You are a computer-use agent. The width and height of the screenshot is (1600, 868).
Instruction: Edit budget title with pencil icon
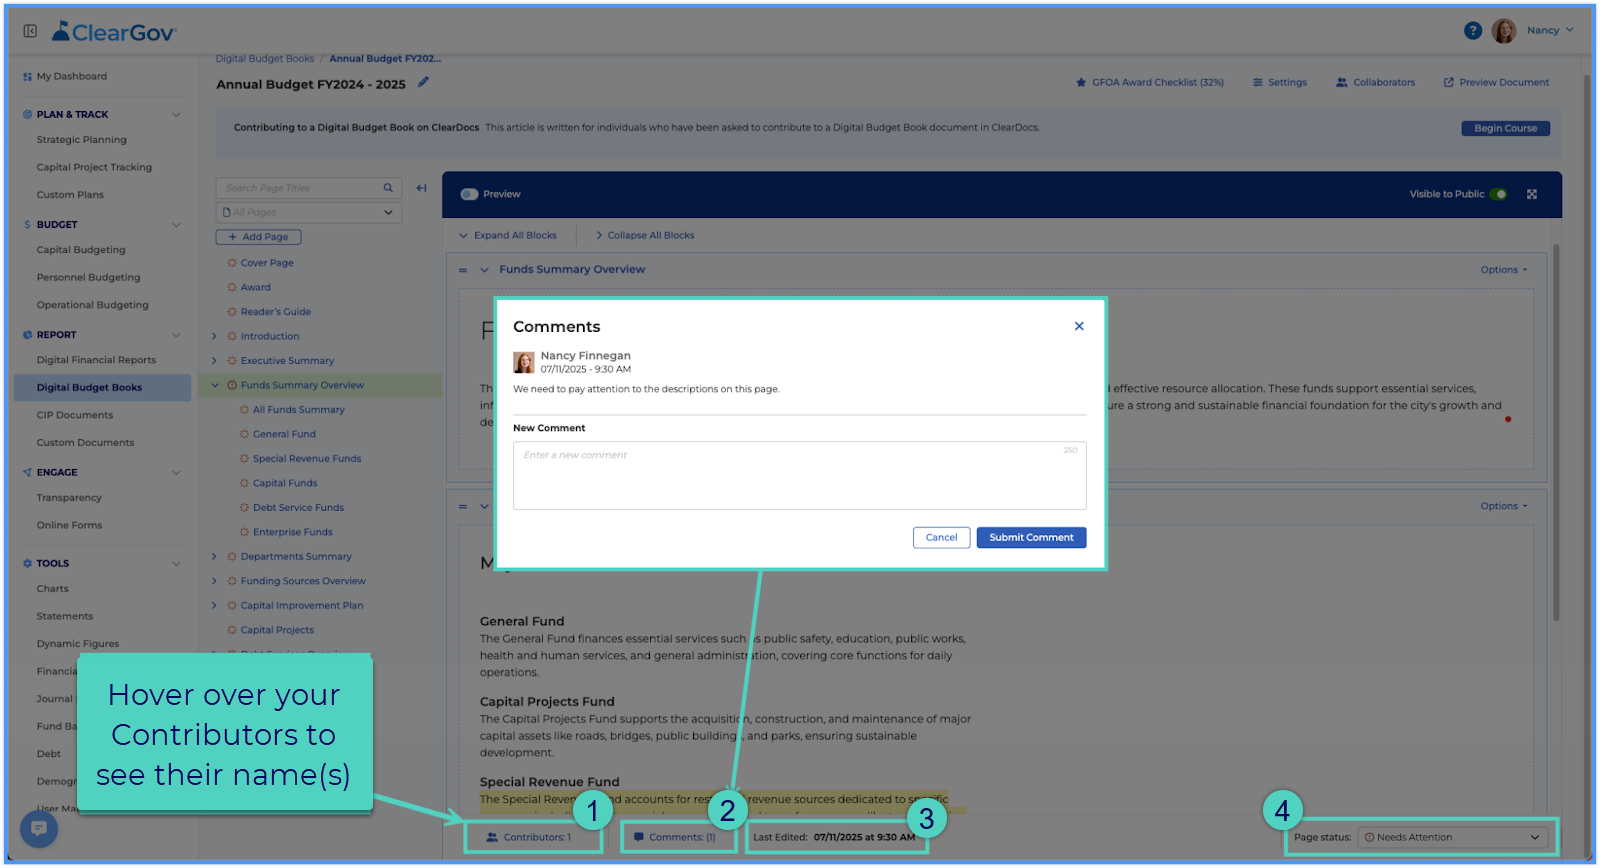[423, 83]
